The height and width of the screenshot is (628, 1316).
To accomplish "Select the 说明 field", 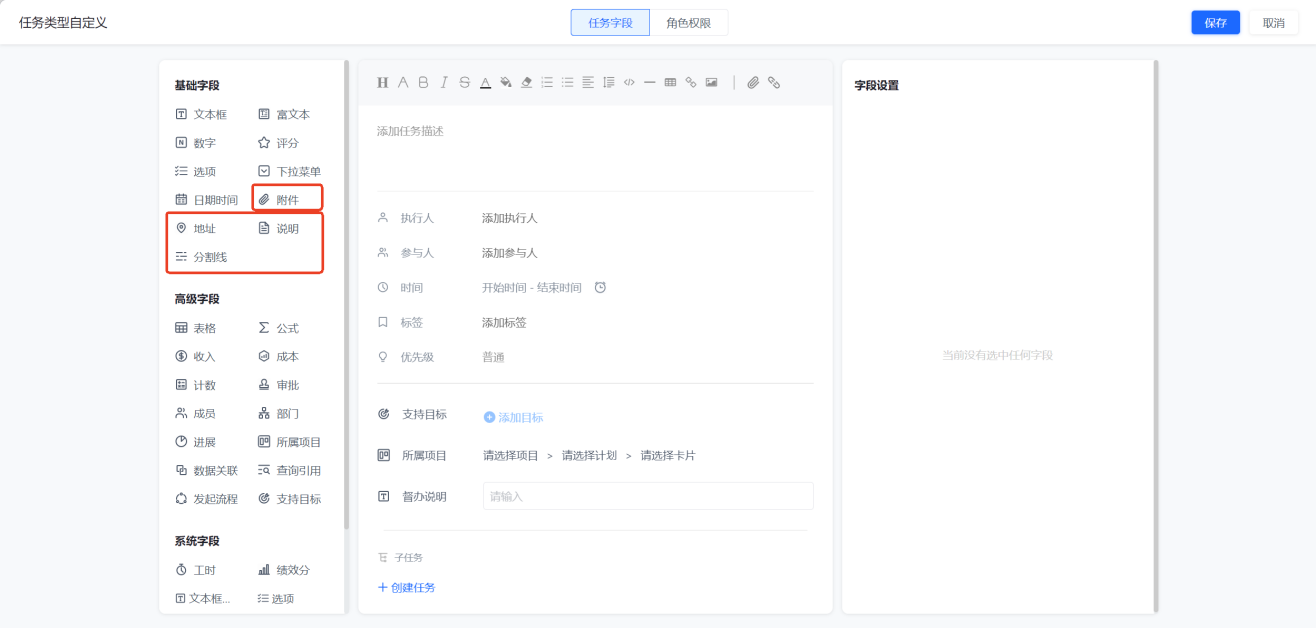I will pyautogui.click(x=279, y=229).
